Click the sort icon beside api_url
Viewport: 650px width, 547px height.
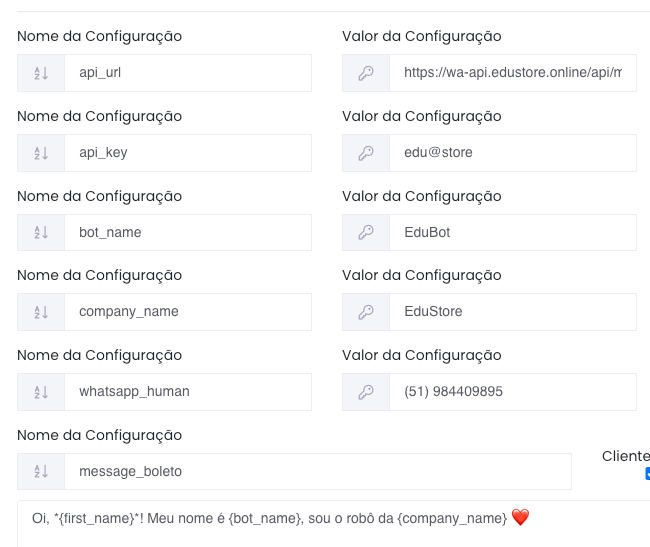click(x=41, y=73)
